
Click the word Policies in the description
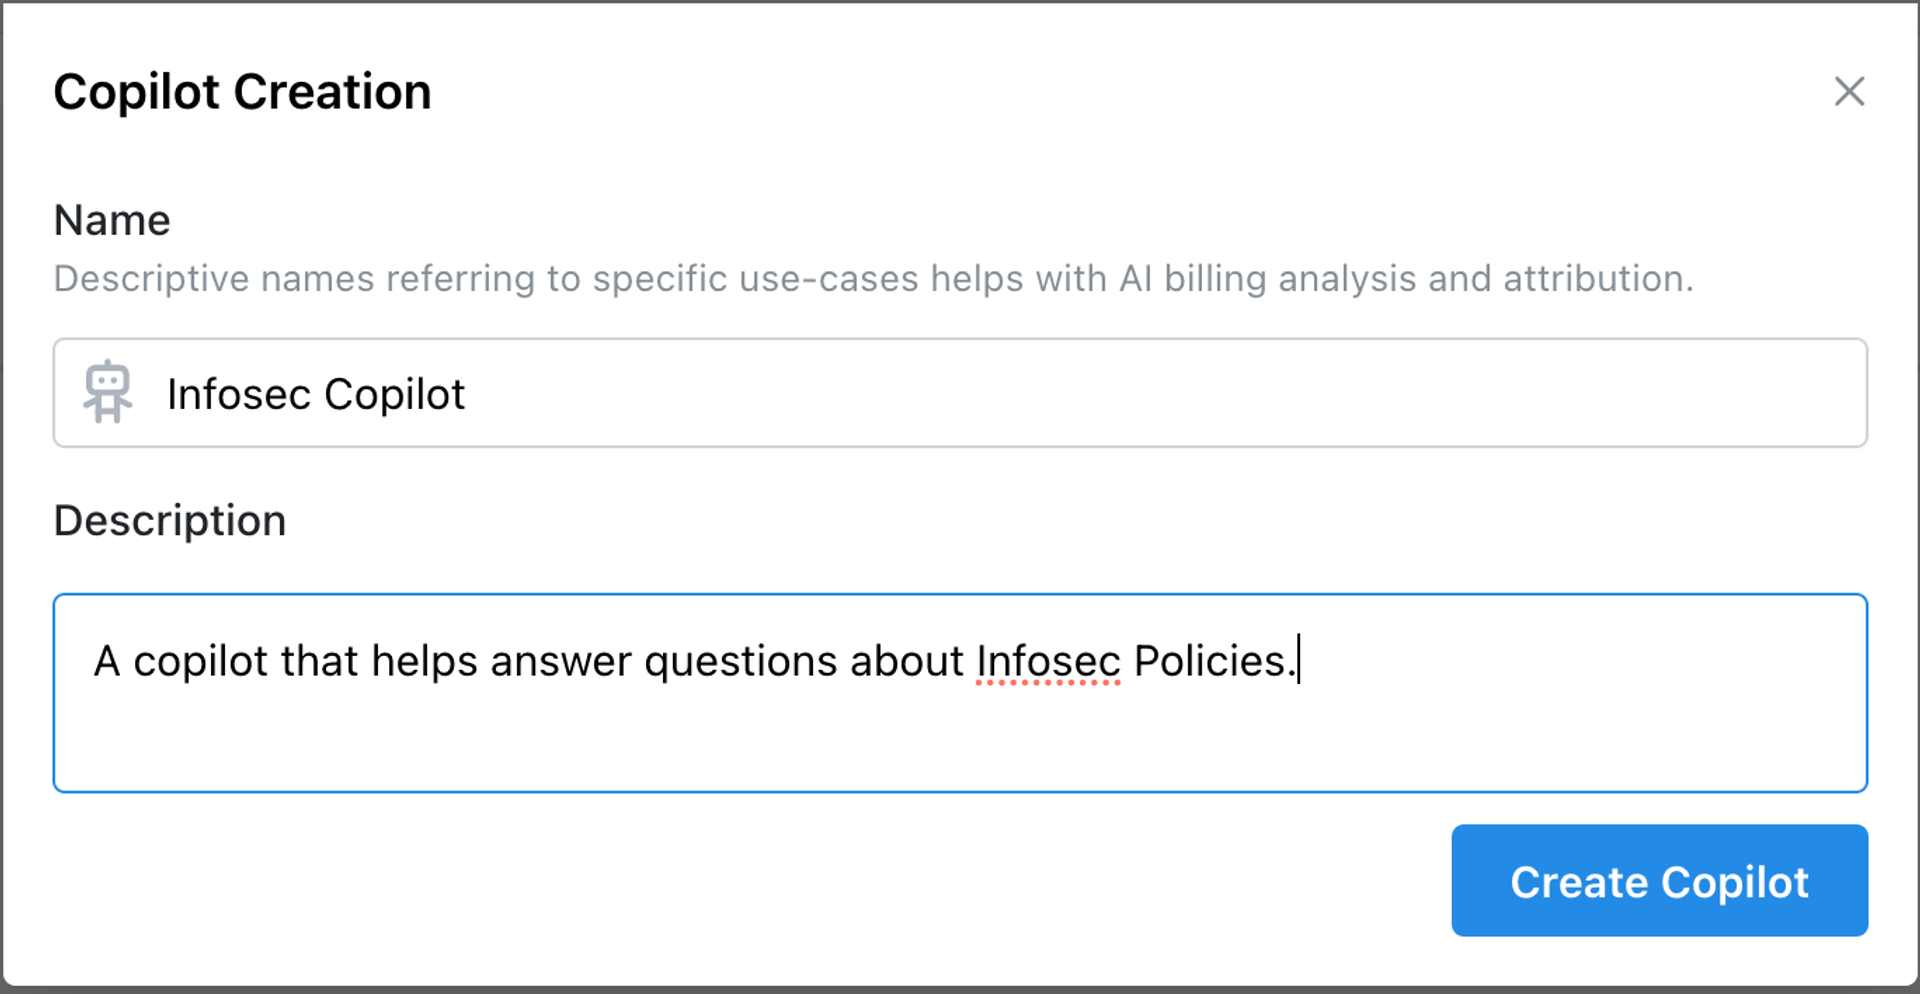(1214, 661)
